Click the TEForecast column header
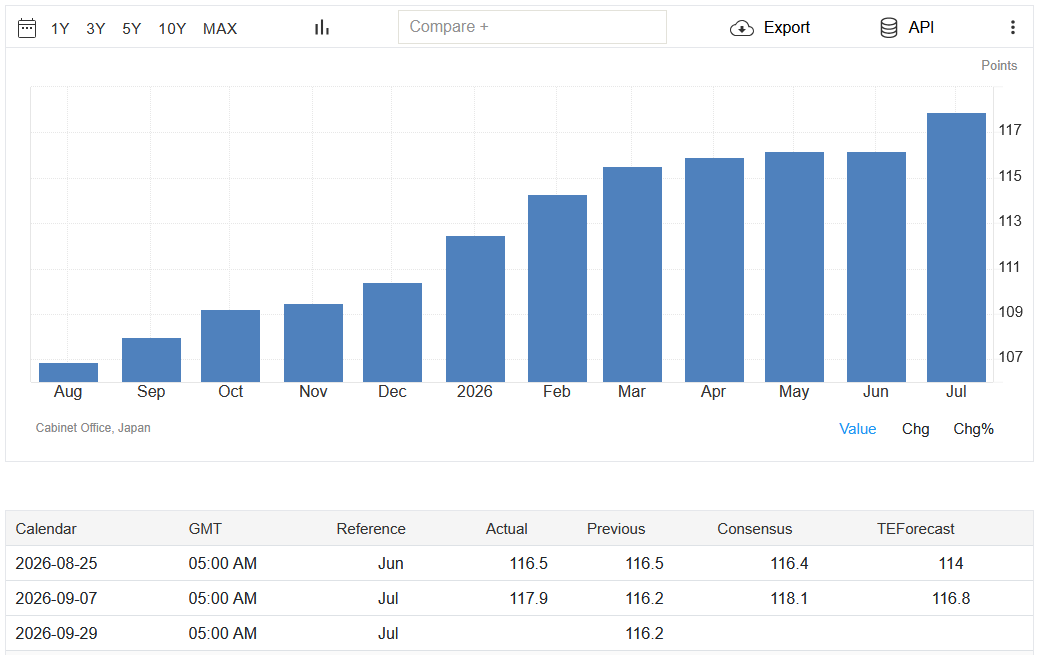 pos(915,528)
